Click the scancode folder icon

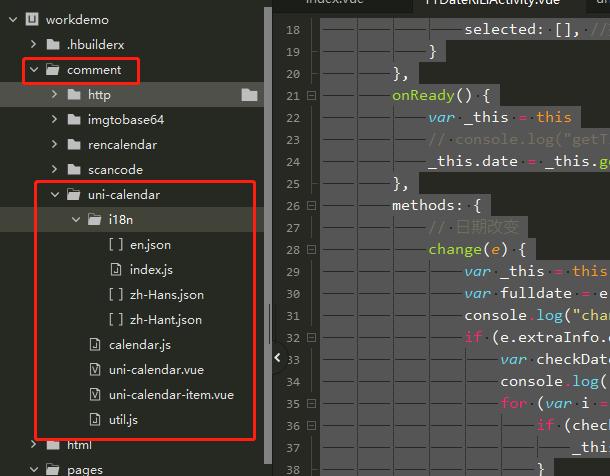click(74, 170)
